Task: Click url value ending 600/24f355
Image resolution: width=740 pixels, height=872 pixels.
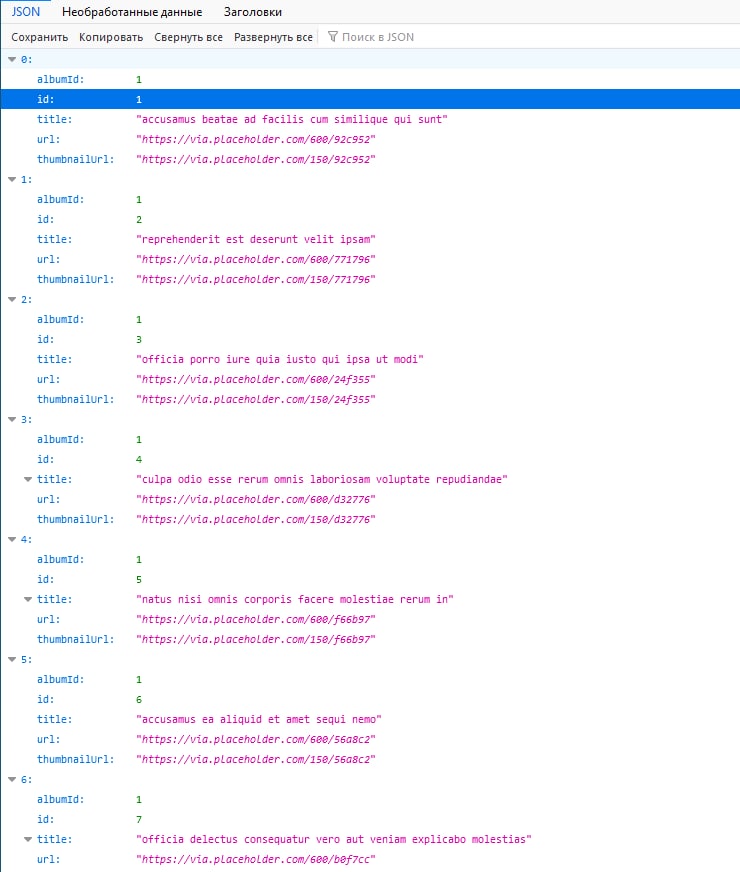Action: tap(256, 380)
